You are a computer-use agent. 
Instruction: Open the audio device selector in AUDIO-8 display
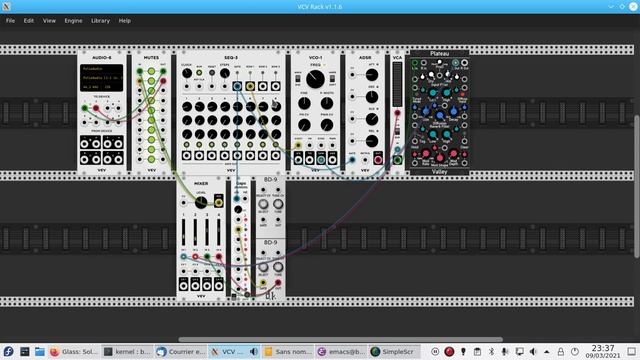click(x=101, y=78)
